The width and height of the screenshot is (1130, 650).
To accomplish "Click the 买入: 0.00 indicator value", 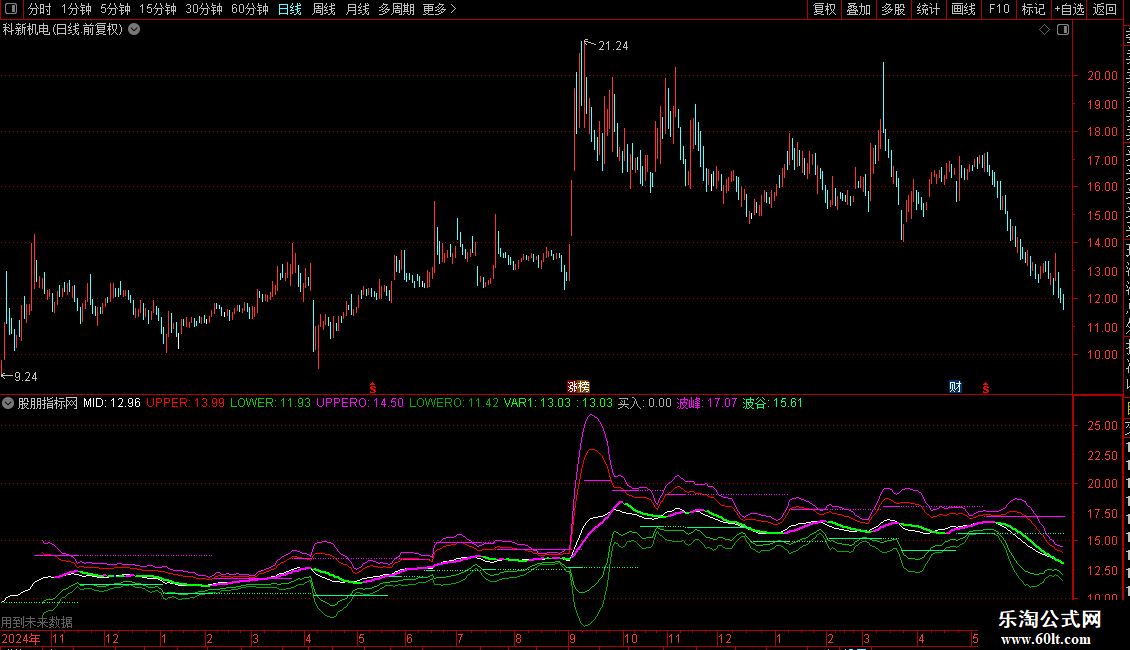I will pos(644,403).
